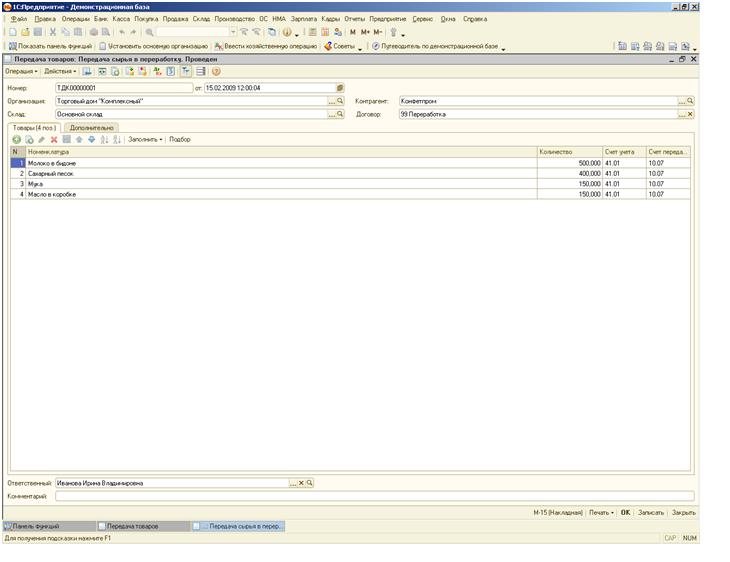730x562 pixels.
Task: Open lookup magnifier for Контрагент field
Action: pos(690,101)
